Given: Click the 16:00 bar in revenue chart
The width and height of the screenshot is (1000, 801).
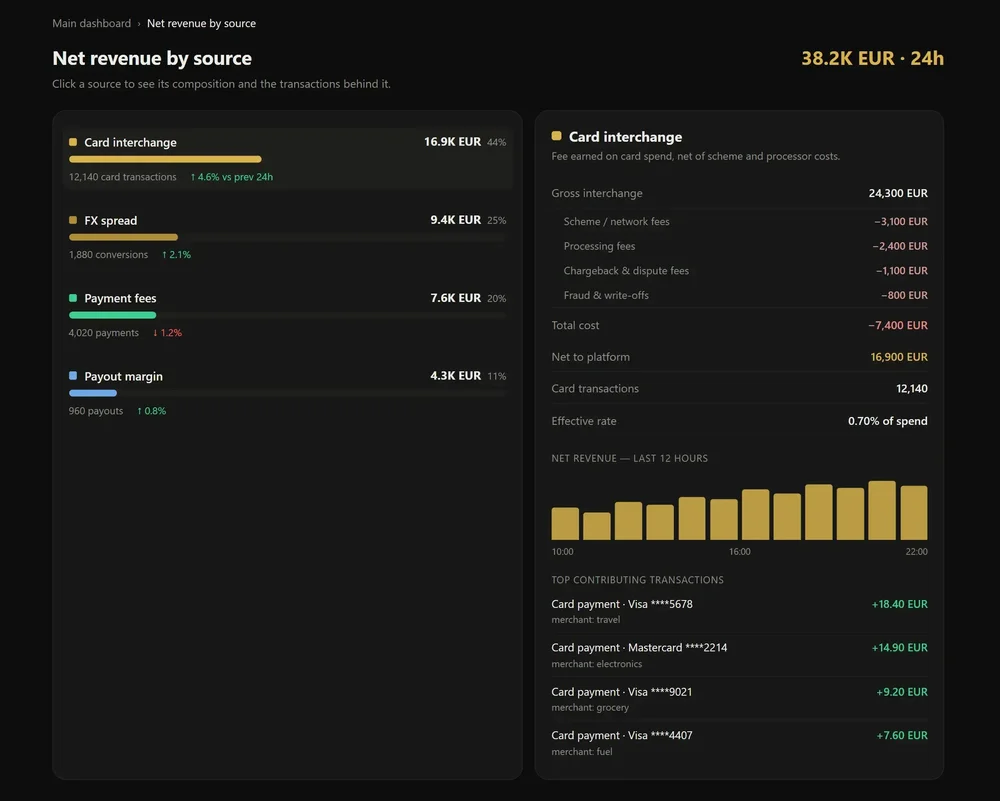Looking at the screenshot, I should point(755,515).
